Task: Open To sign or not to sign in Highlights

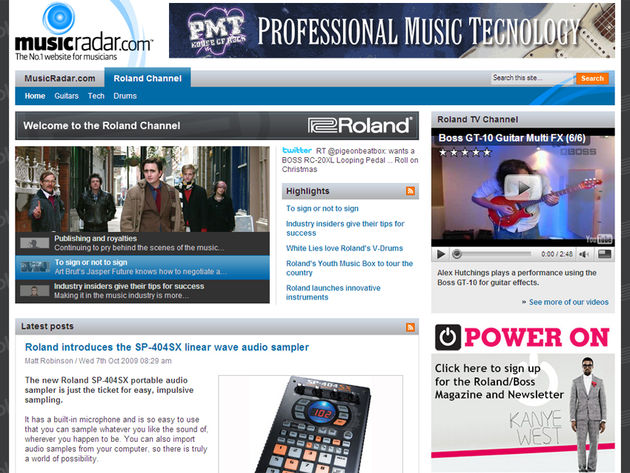Action: (322, 209)
